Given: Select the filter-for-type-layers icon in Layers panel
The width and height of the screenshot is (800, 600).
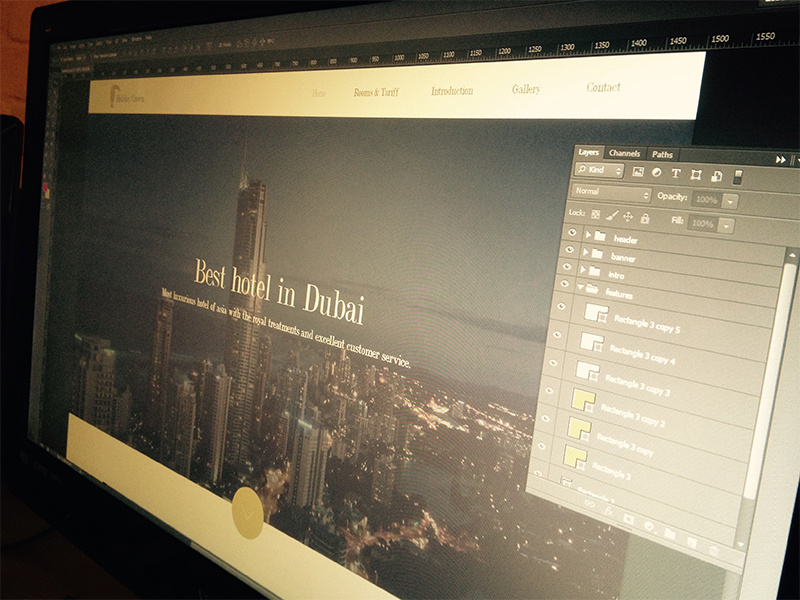Looking at the screenshot, I should pos(675,173).
